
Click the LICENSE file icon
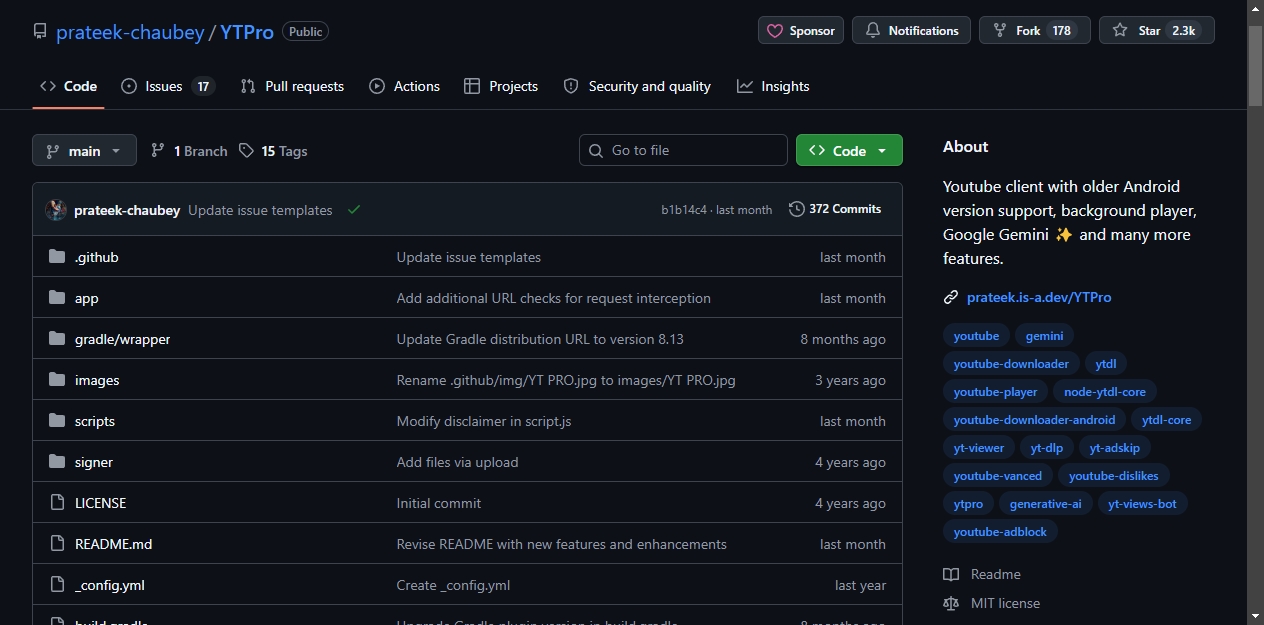pos(57,503)
